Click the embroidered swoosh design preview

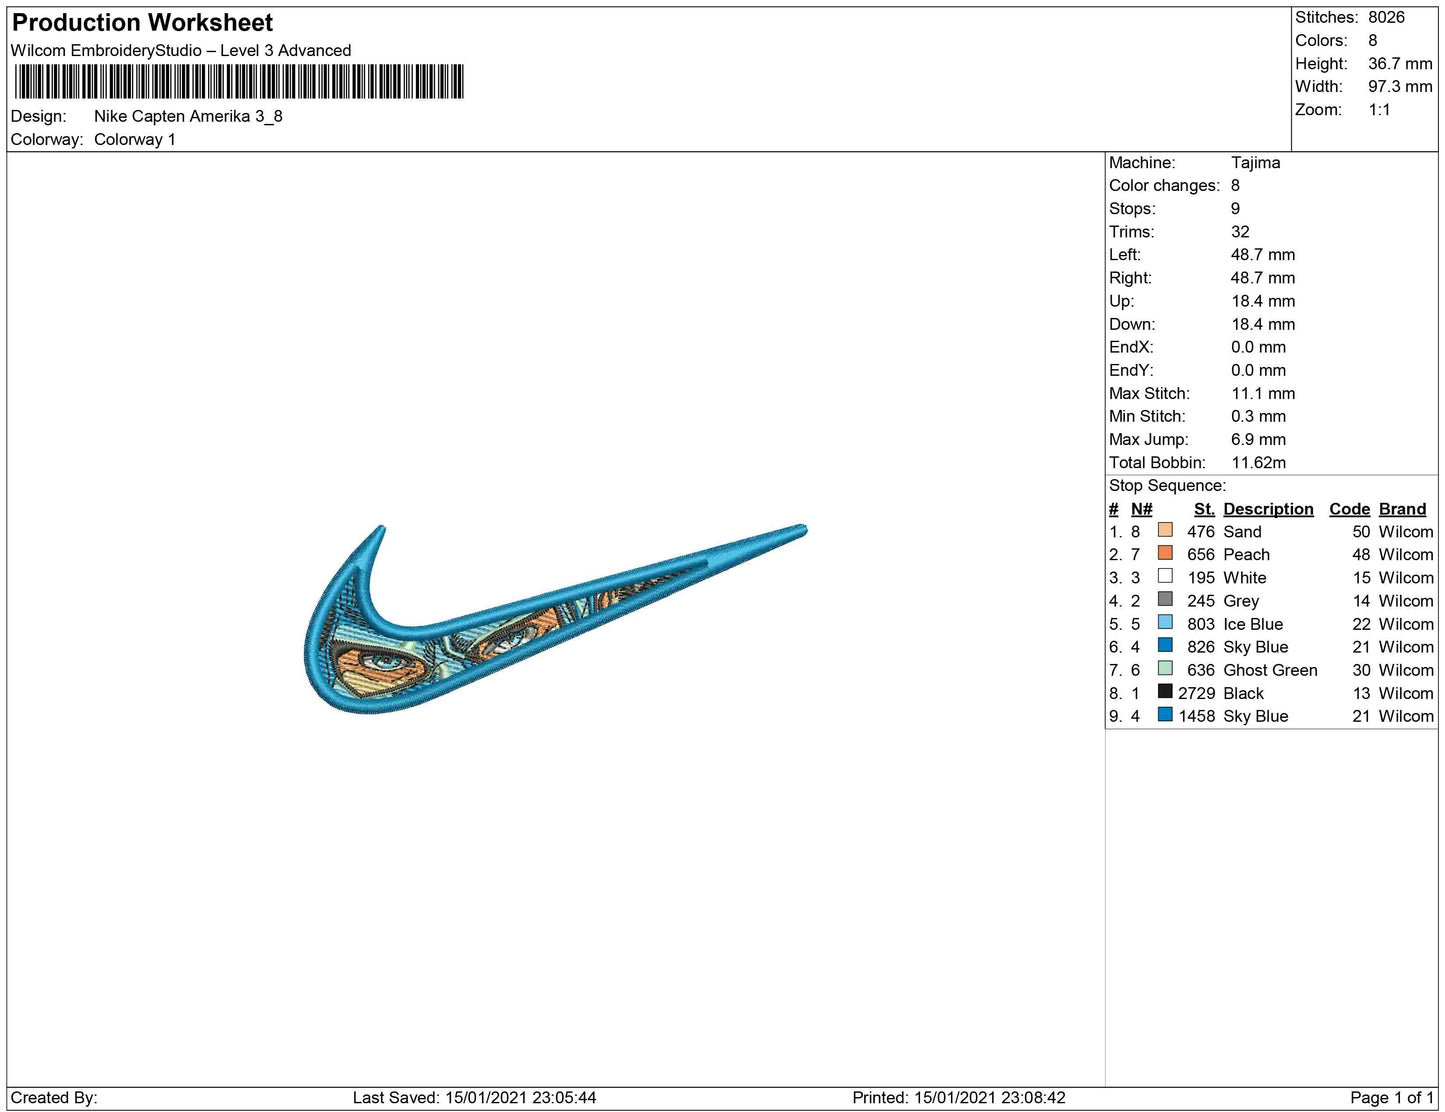pyautogui.click(x=555, y=619)
